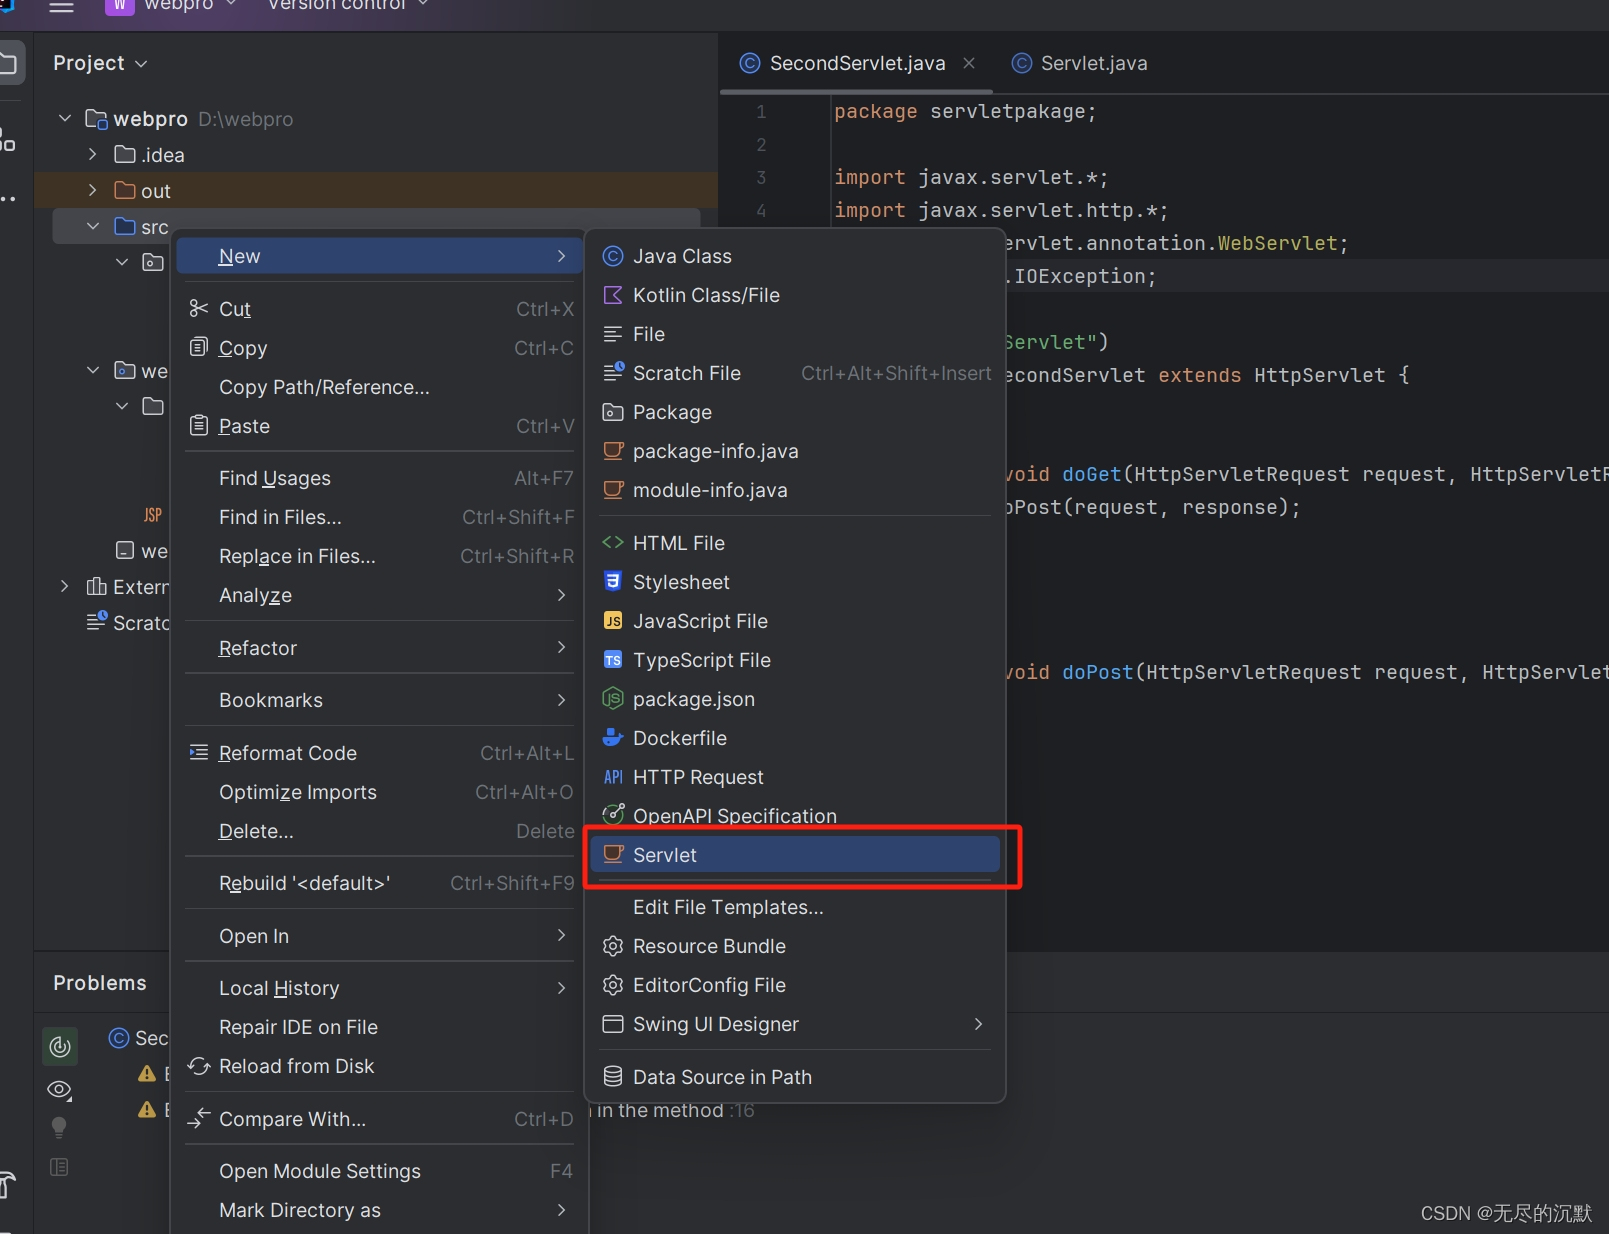Screen dimensions: 1609x1234
Task: Select Kotlin Class/File option
Action: click(x=794, y=295)
